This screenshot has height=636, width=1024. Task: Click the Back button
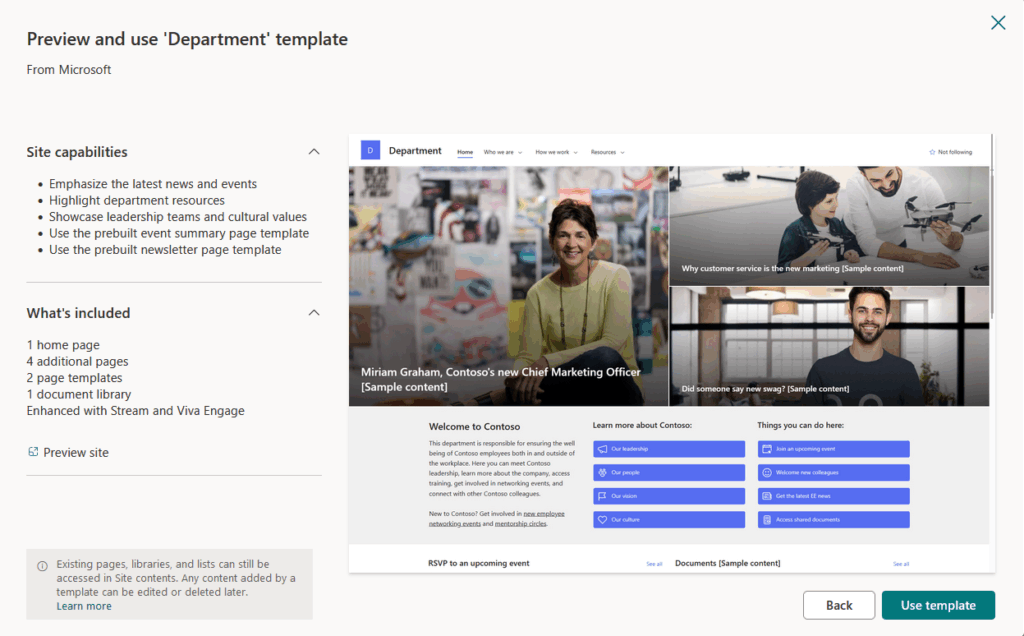coord(839,605)
